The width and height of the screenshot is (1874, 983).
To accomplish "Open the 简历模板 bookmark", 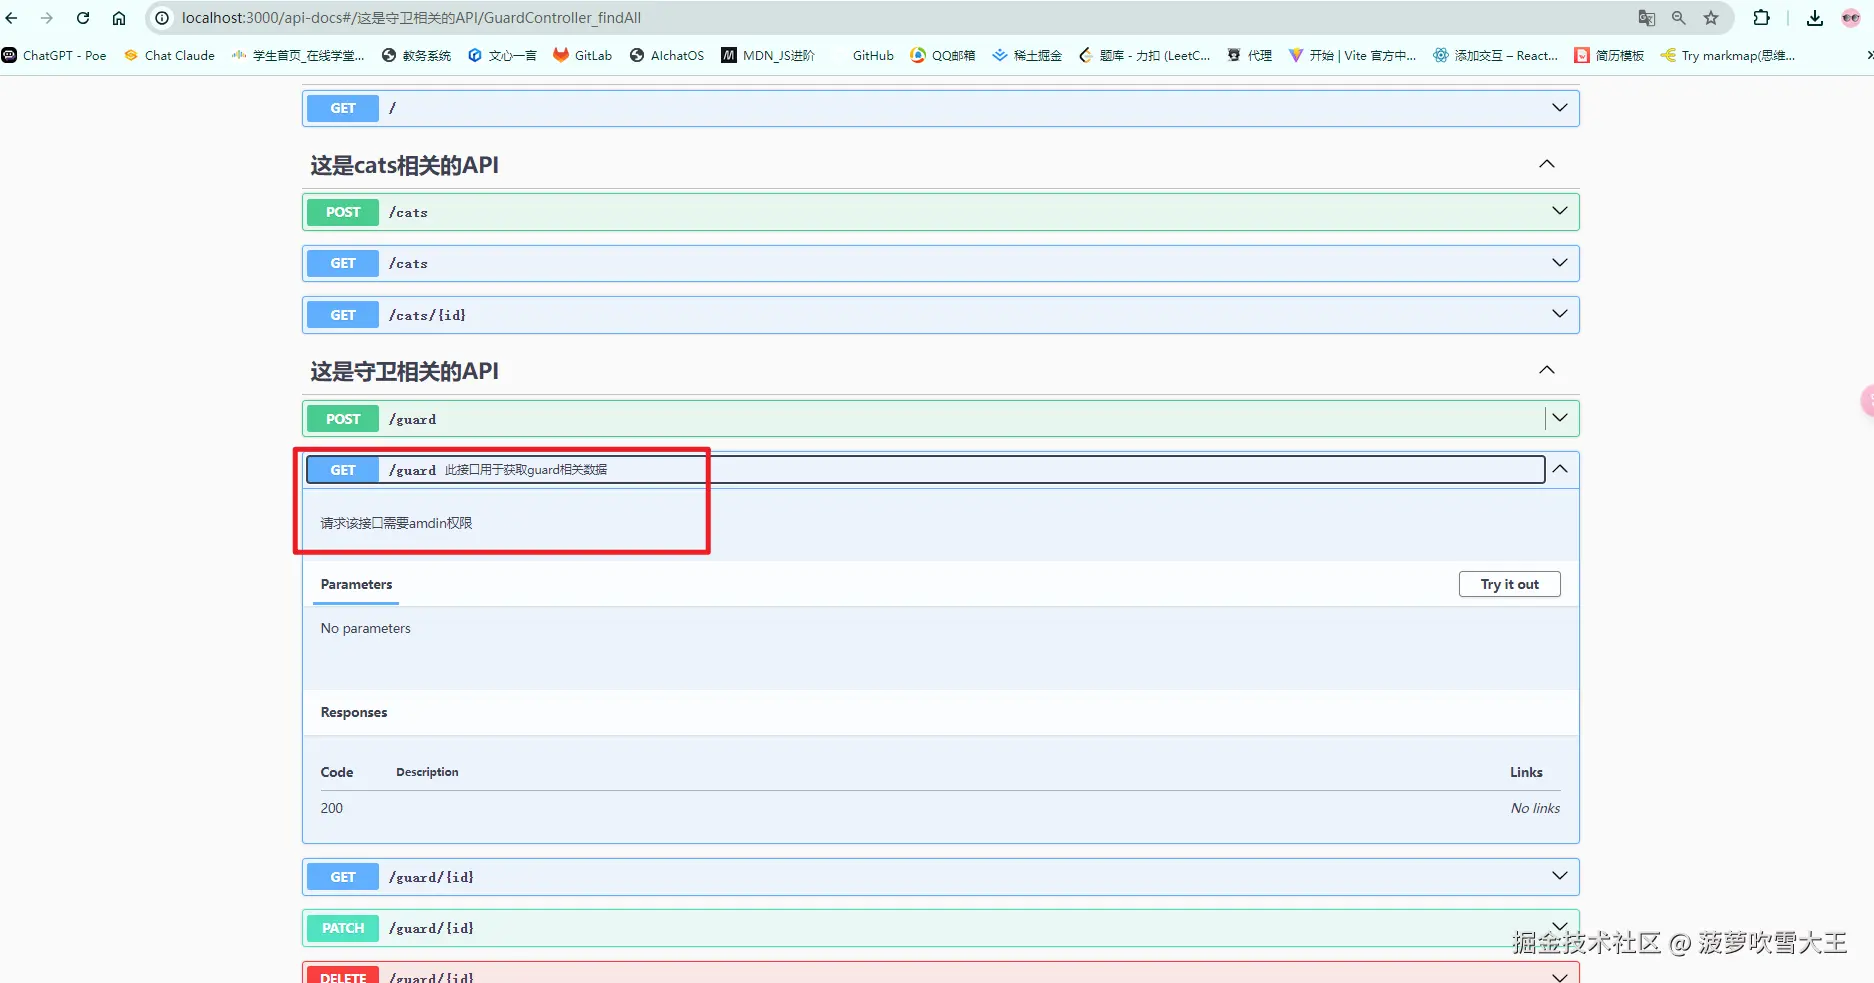I will click(1609, 55).
